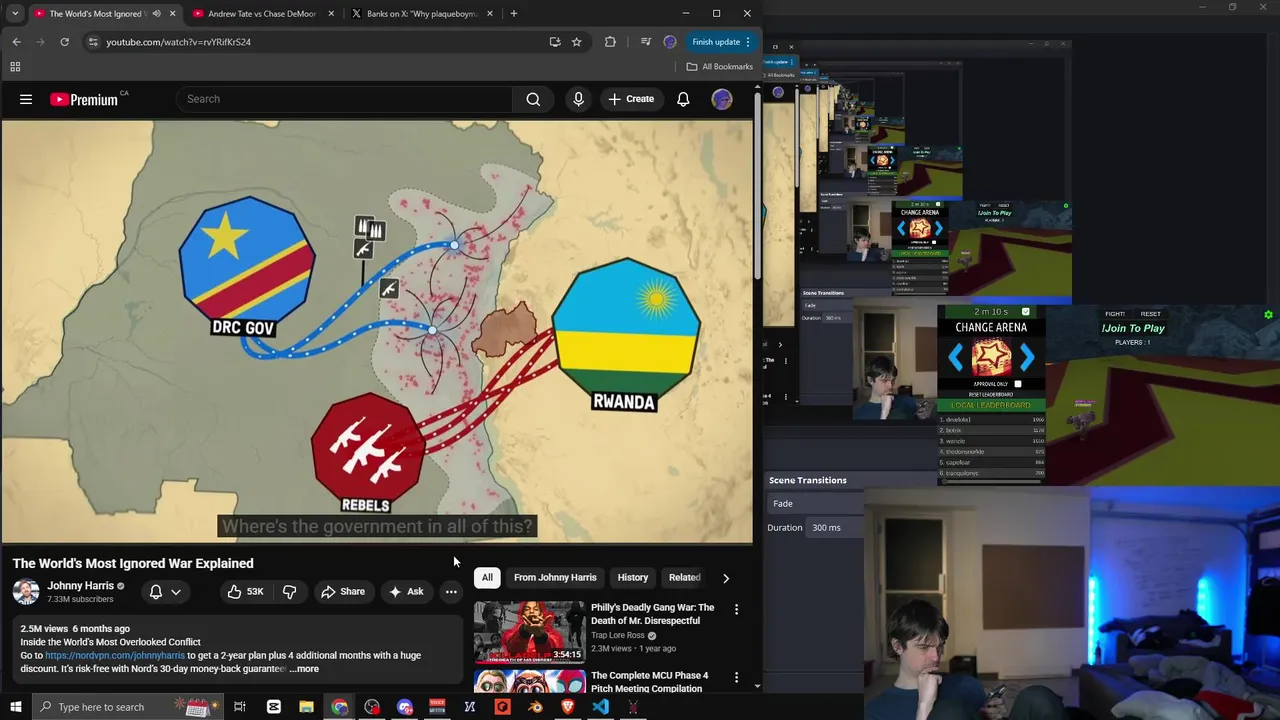
Task: Open Blender from the taskbar
Action: coord(535,707)
